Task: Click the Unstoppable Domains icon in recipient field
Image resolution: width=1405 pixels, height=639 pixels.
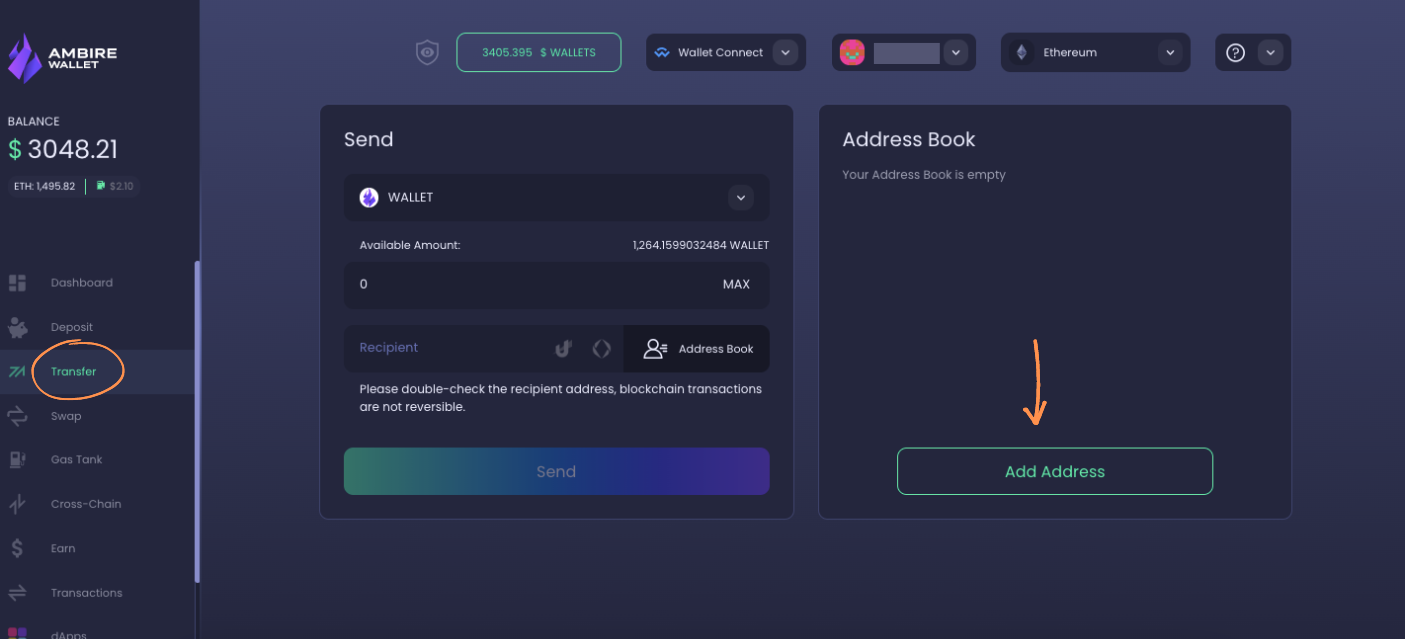Action: pos(563,348)
